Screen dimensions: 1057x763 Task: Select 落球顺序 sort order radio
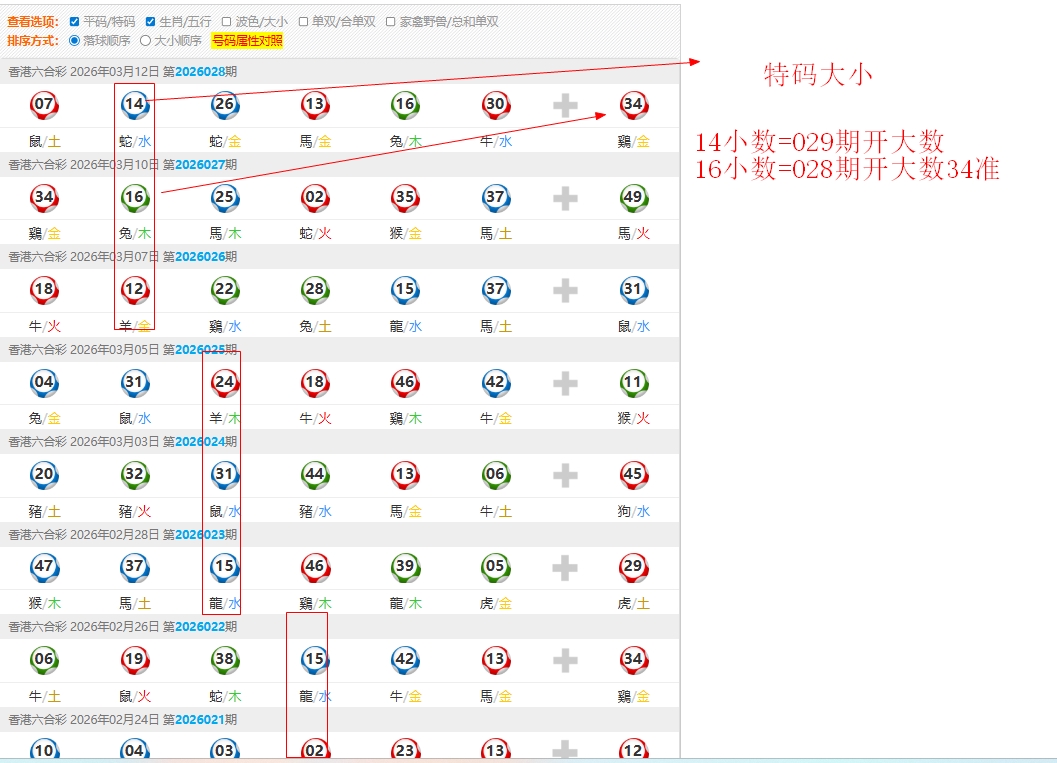pos(75,41)
